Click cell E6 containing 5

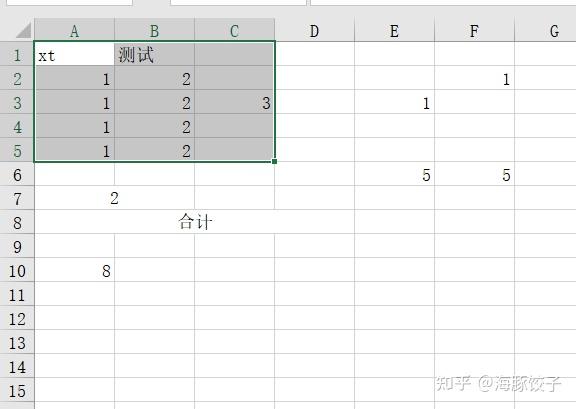pyautogui.click(x=395, y=175)
